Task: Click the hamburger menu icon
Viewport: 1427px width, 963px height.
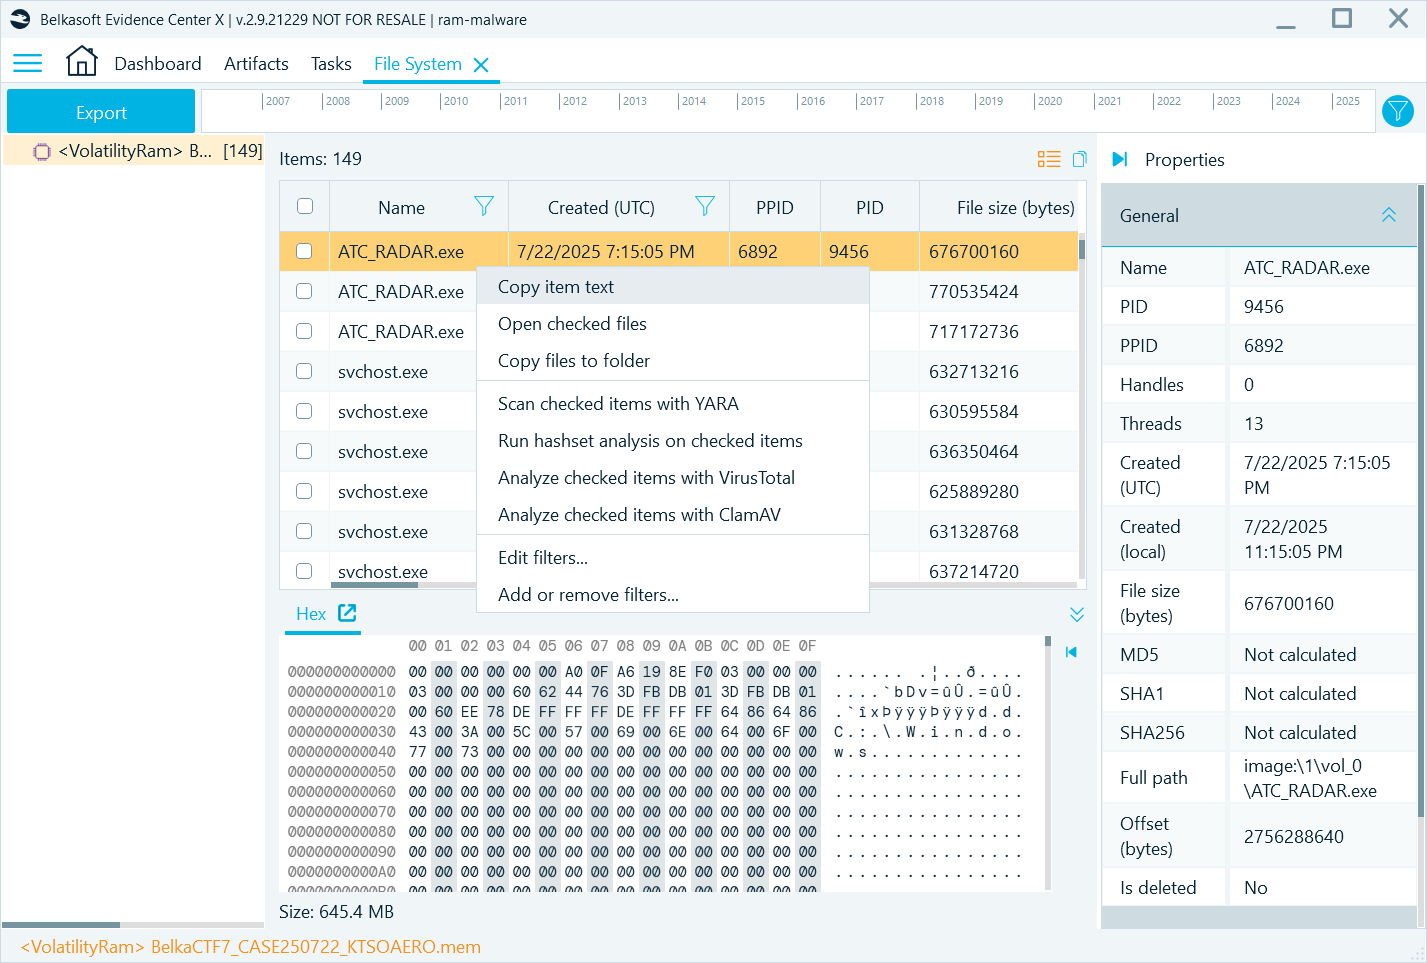Action: tap(27, 62)
